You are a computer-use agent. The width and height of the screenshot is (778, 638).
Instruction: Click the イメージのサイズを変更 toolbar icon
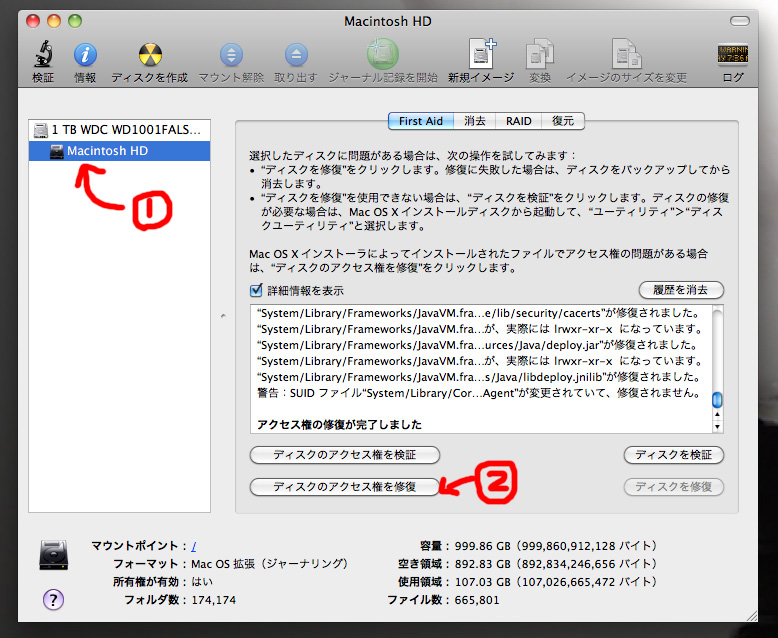[x=627, y=54]
